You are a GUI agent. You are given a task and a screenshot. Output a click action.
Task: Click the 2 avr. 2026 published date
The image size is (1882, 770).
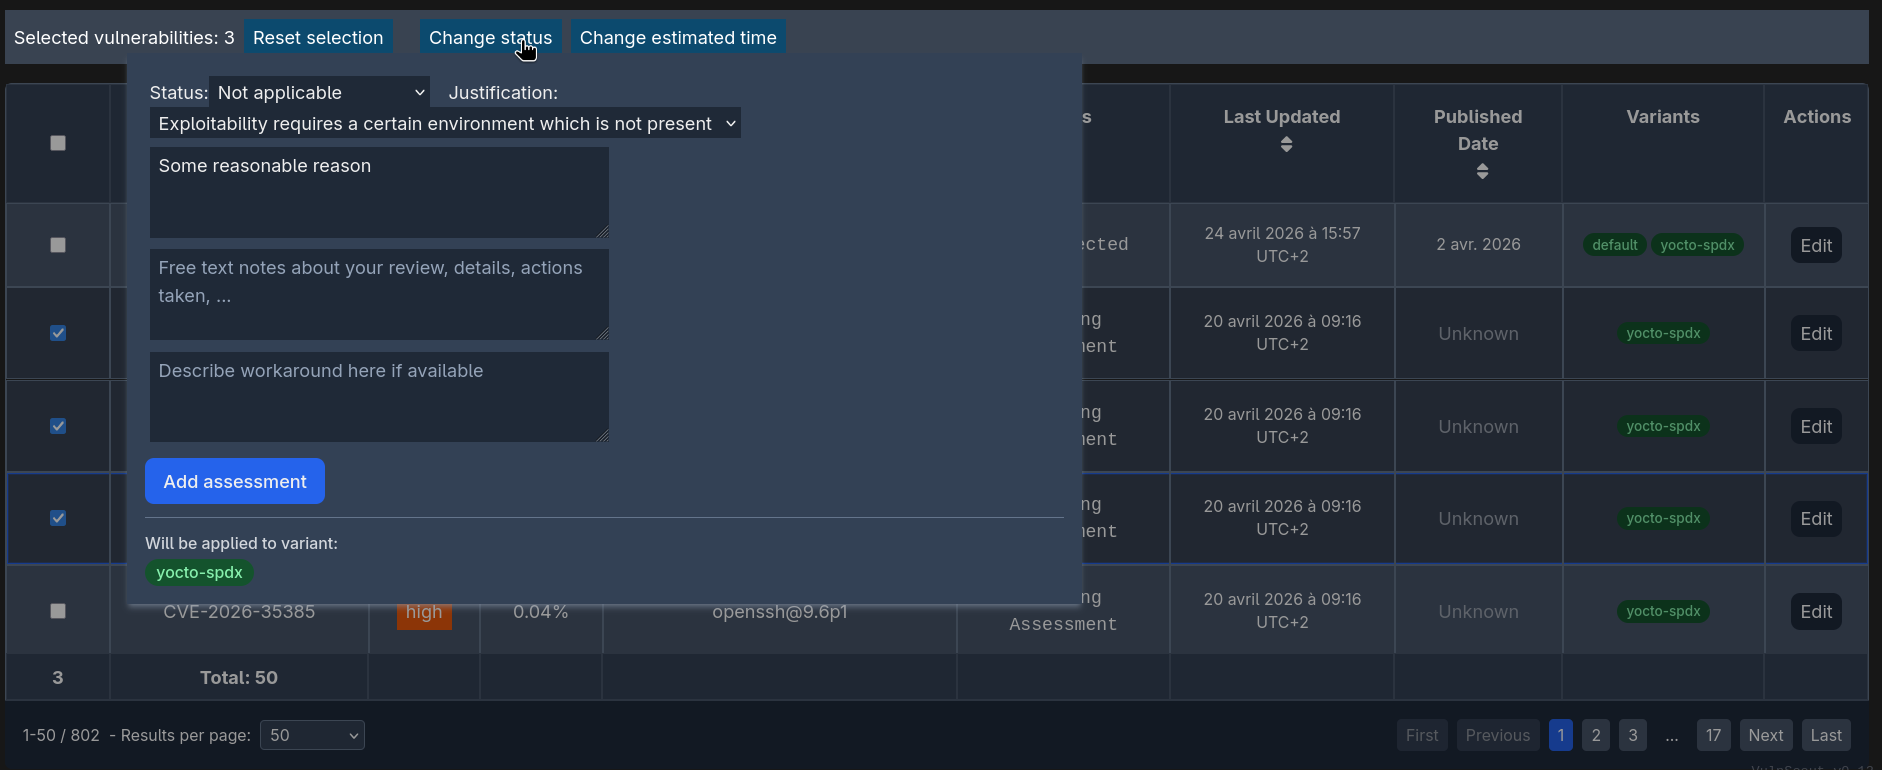pos(1478,244)
